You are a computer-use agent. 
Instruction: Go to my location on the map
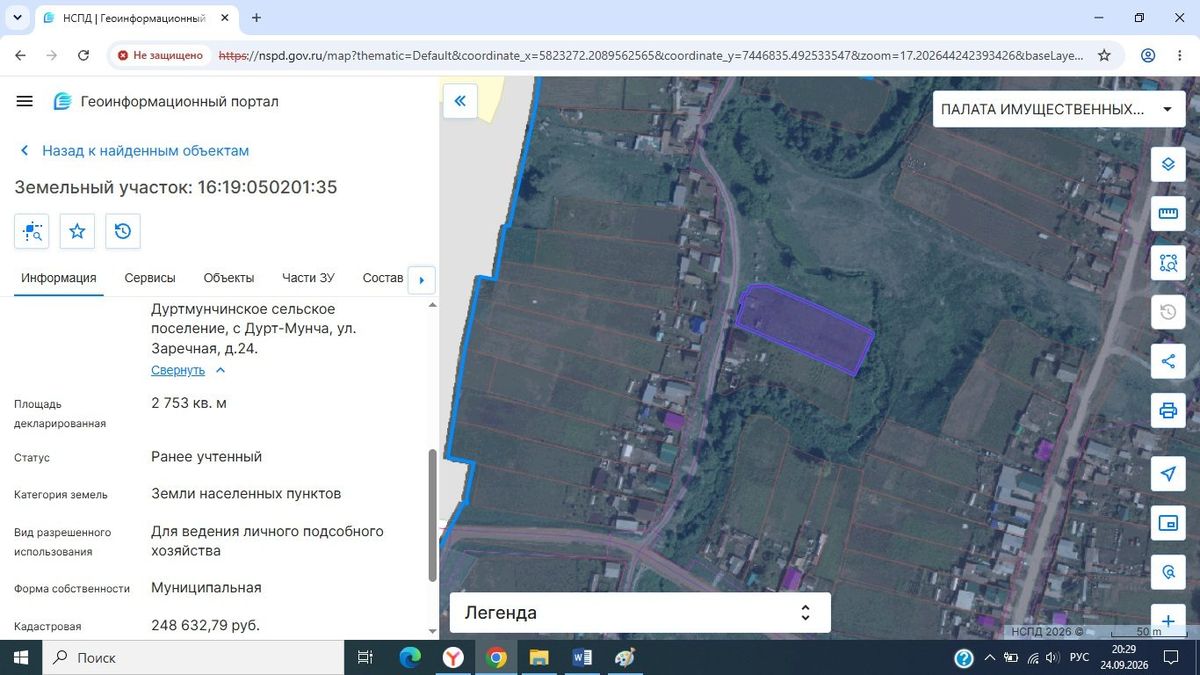1168,474
